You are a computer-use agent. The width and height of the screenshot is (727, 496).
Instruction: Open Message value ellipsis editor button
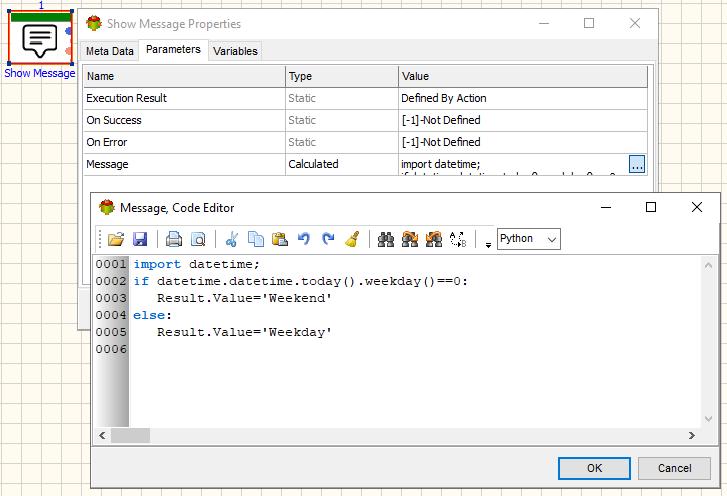637,164
